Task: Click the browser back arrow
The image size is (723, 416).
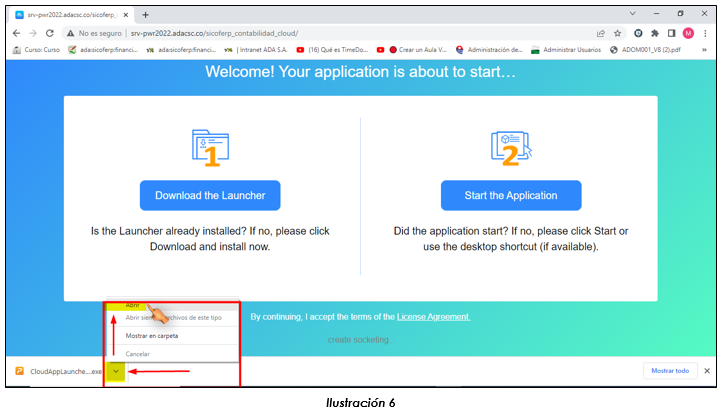Action: tap(18, 33)
